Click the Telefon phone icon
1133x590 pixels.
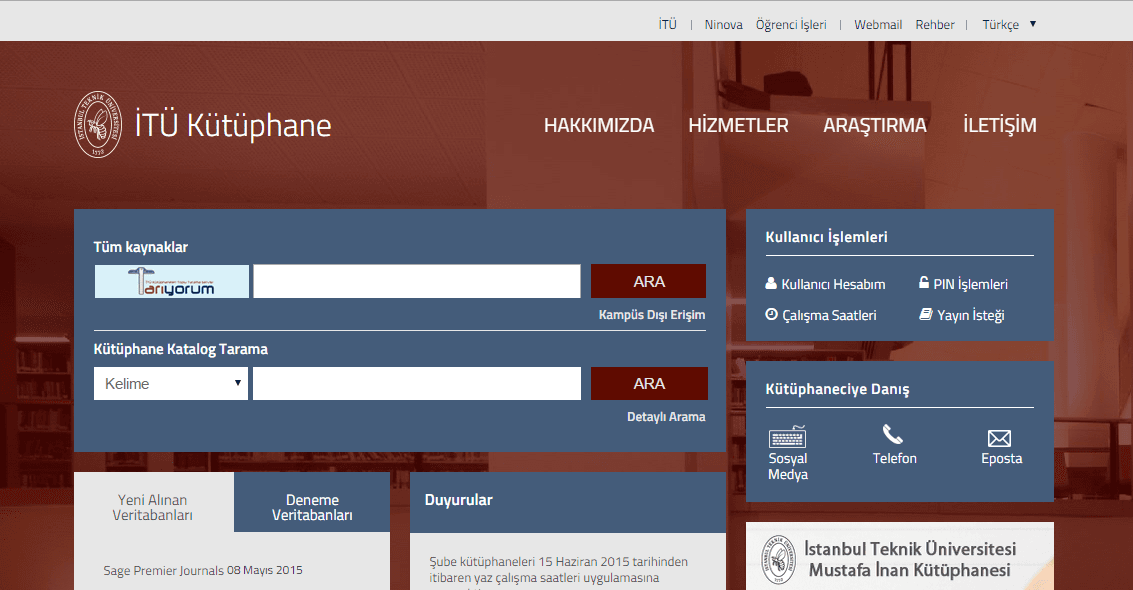[893, 435]
